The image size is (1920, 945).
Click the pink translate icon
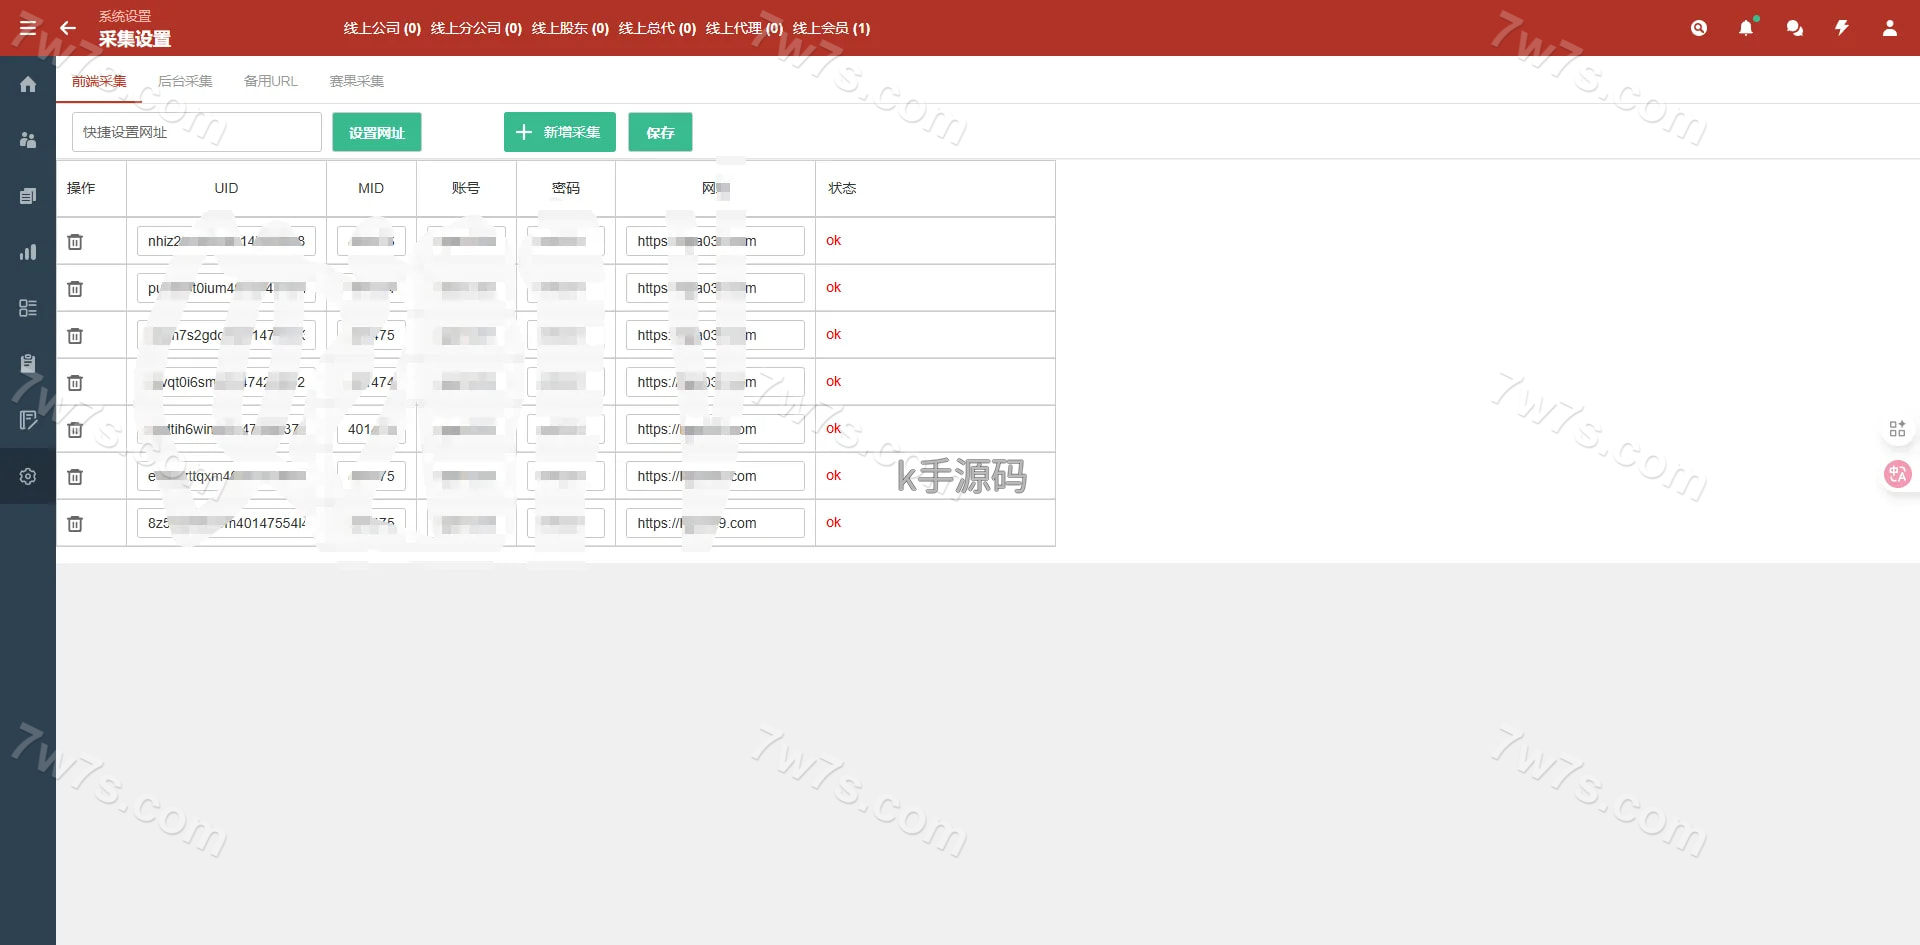[x=1897, y=474]
